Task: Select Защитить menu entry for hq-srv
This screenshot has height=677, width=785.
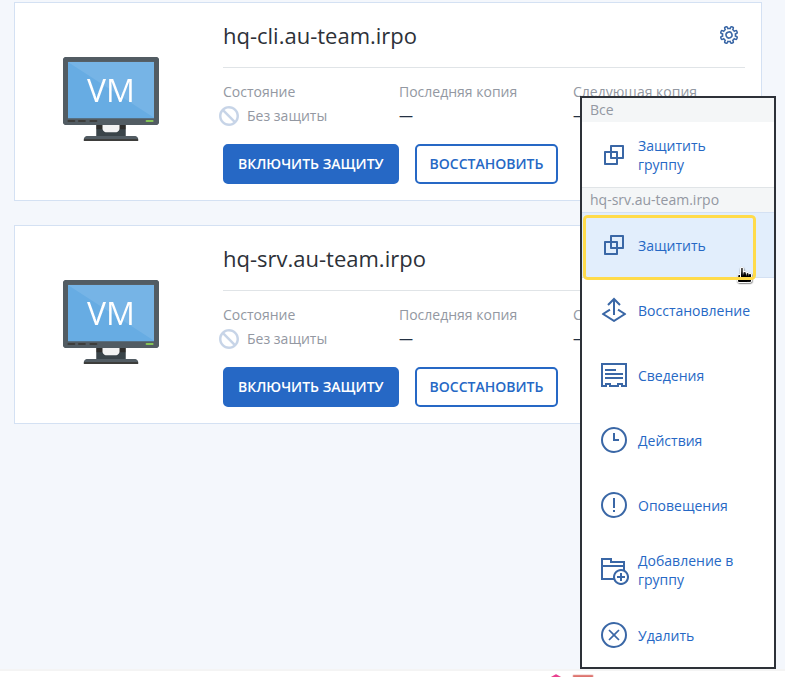Action: pyautogui.click(x=669, y=246)
